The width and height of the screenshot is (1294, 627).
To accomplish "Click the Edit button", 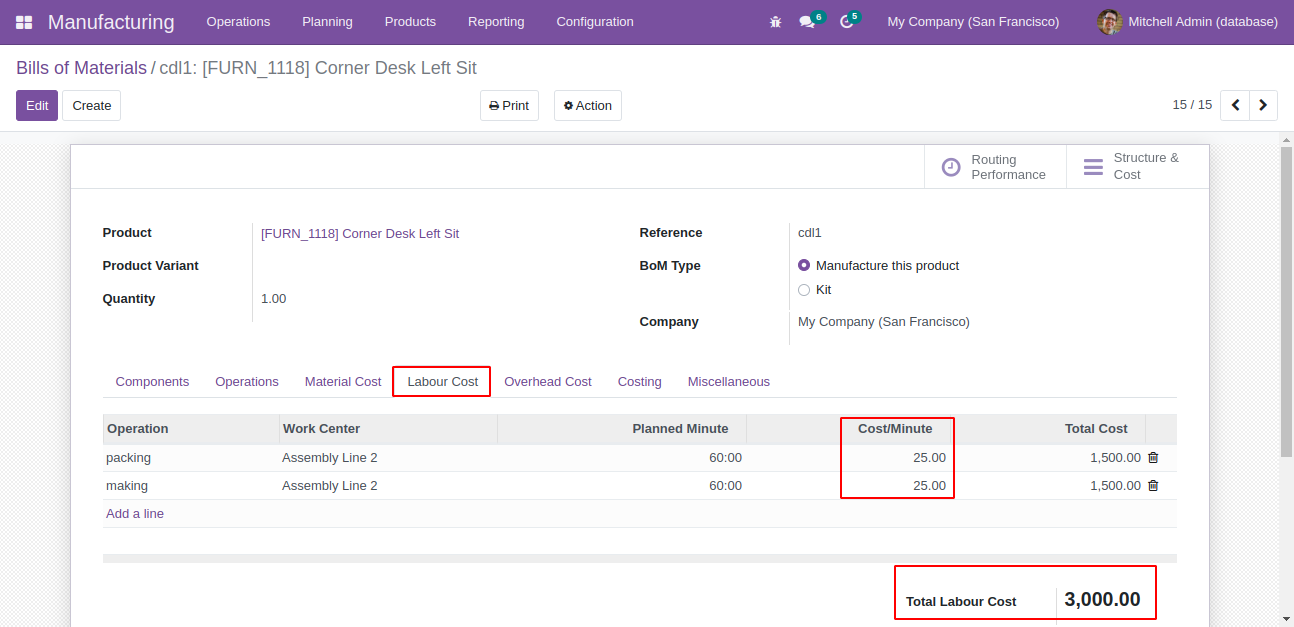I will [37, 106].
